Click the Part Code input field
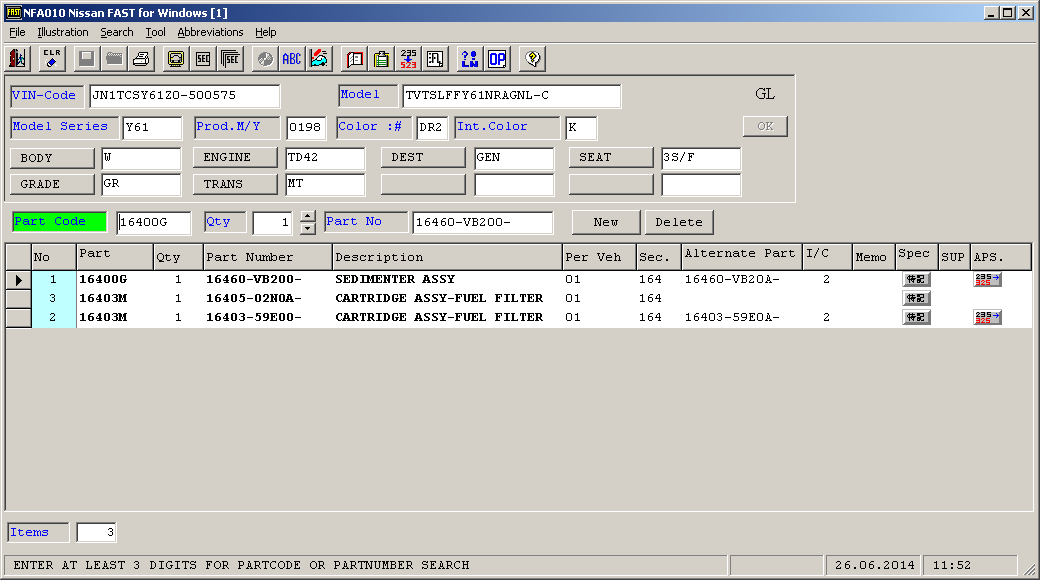The image size is (1040, 580). (154, 222)
